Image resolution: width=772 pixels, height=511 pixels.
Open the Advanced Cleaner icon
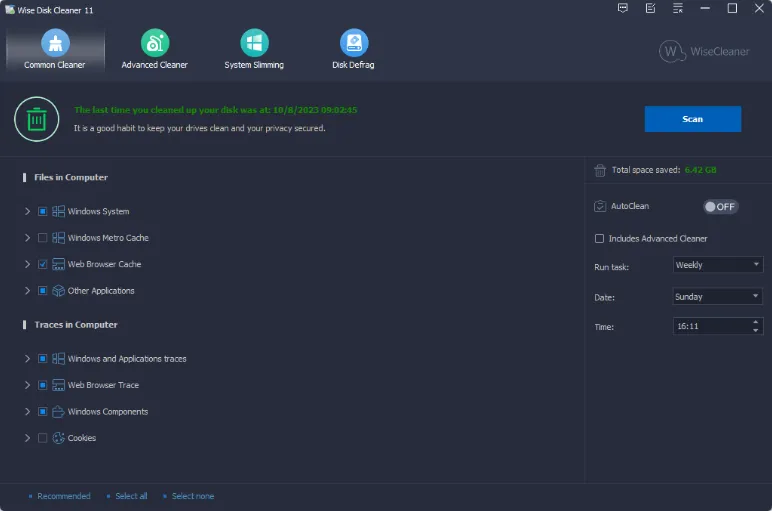(x=155, y=43)
